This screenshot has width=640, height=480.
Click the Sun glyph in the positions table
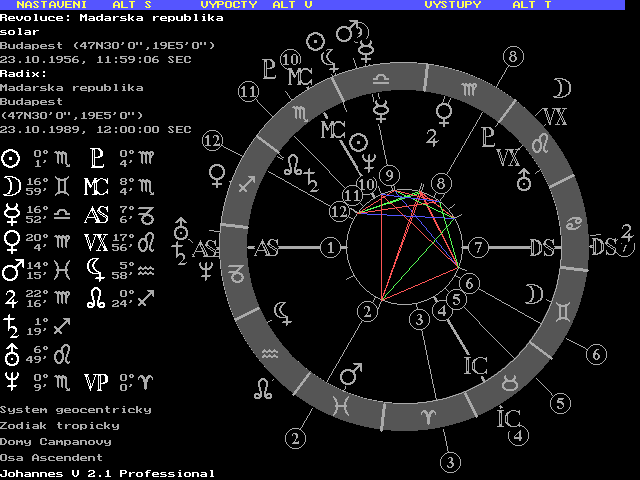pyautogui.click(x=11, y=157)
